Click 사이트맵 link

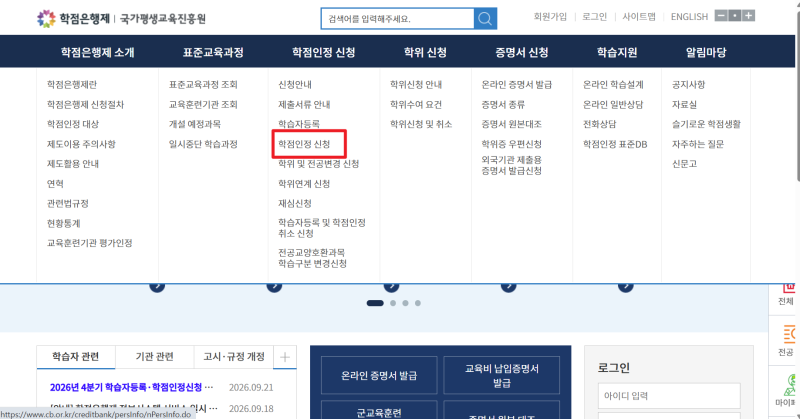coord(639,17)
